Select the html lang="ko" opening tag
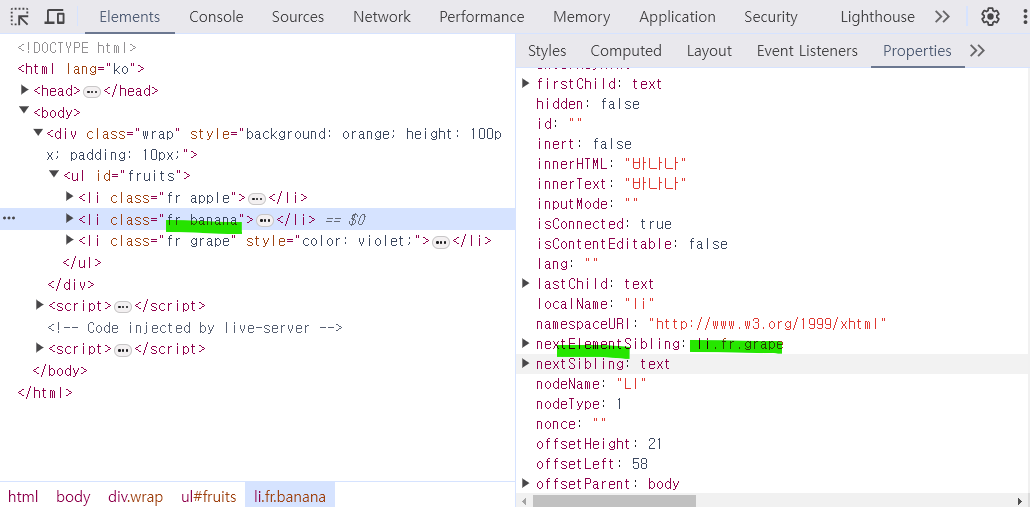Screen dimensions: 1030x507 [x=81, y=69]
